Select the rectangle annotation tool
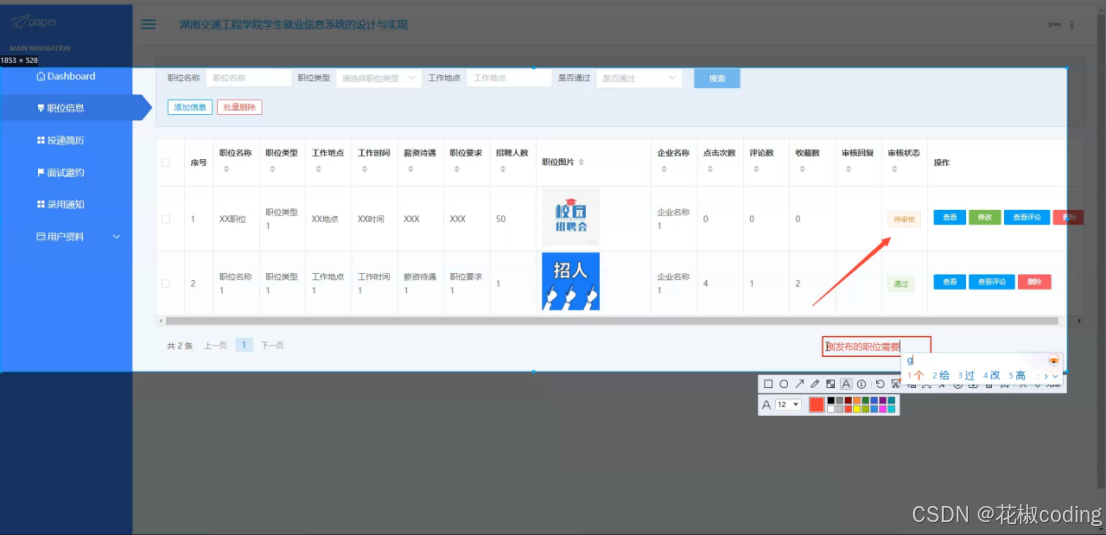Screen dimensions: 1106x535 click(x=768, y=384)
